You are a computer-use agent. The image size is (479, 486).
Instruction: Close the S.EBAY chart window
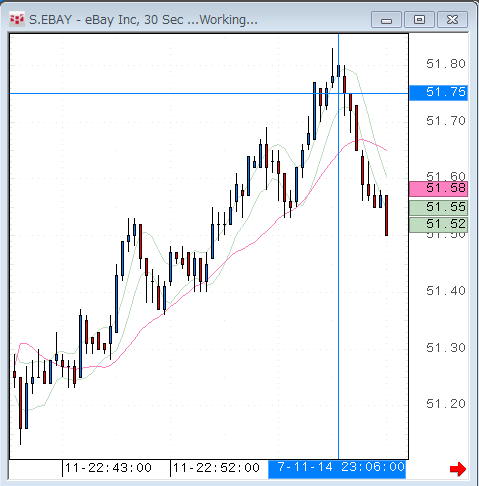[x=452, y=20]
